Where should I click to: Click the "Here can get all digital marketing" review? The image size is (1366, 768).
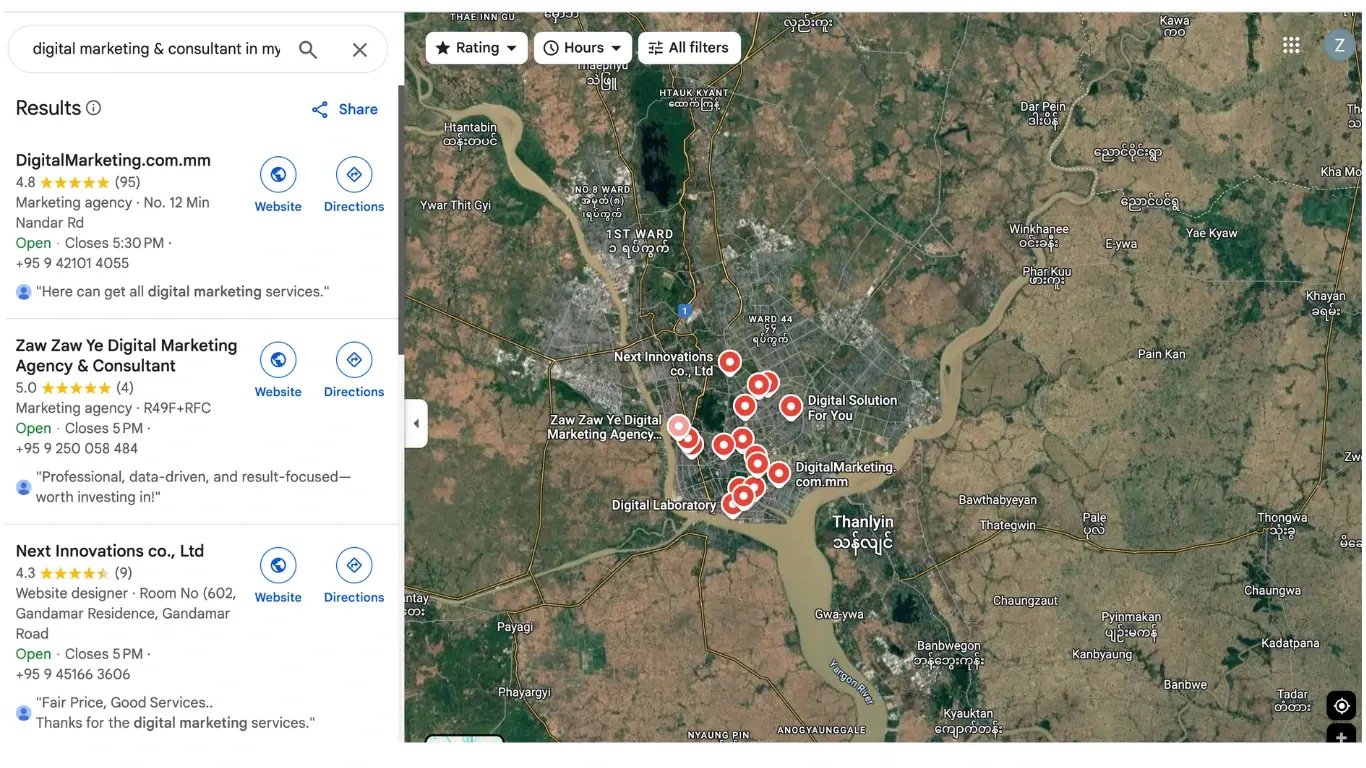coord(182,292)
